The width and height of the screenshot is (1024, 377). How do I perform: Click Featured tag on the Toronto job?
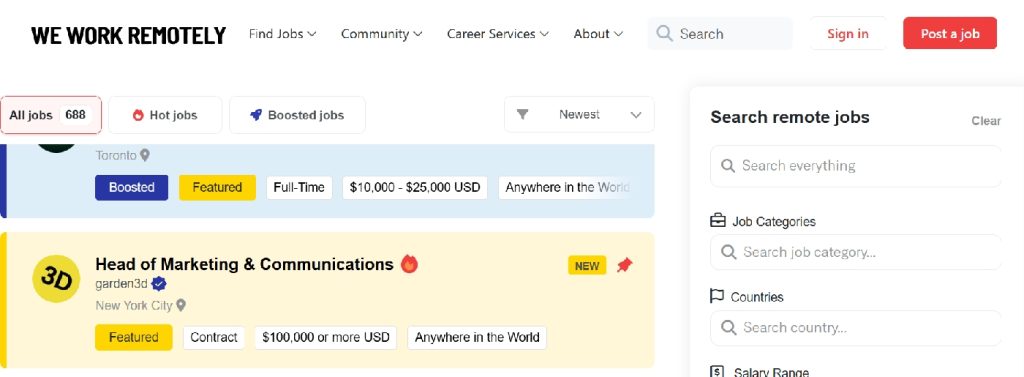point(217,188)
